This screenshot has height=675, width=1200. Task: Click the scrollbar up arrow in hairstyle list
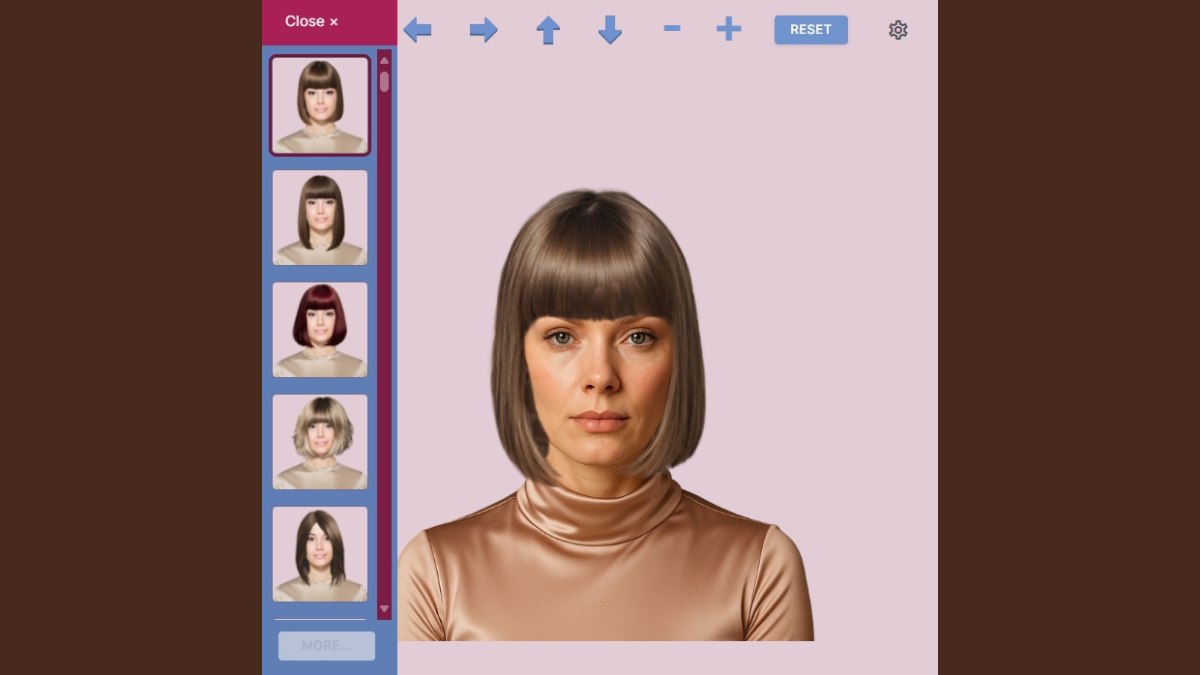384,60
